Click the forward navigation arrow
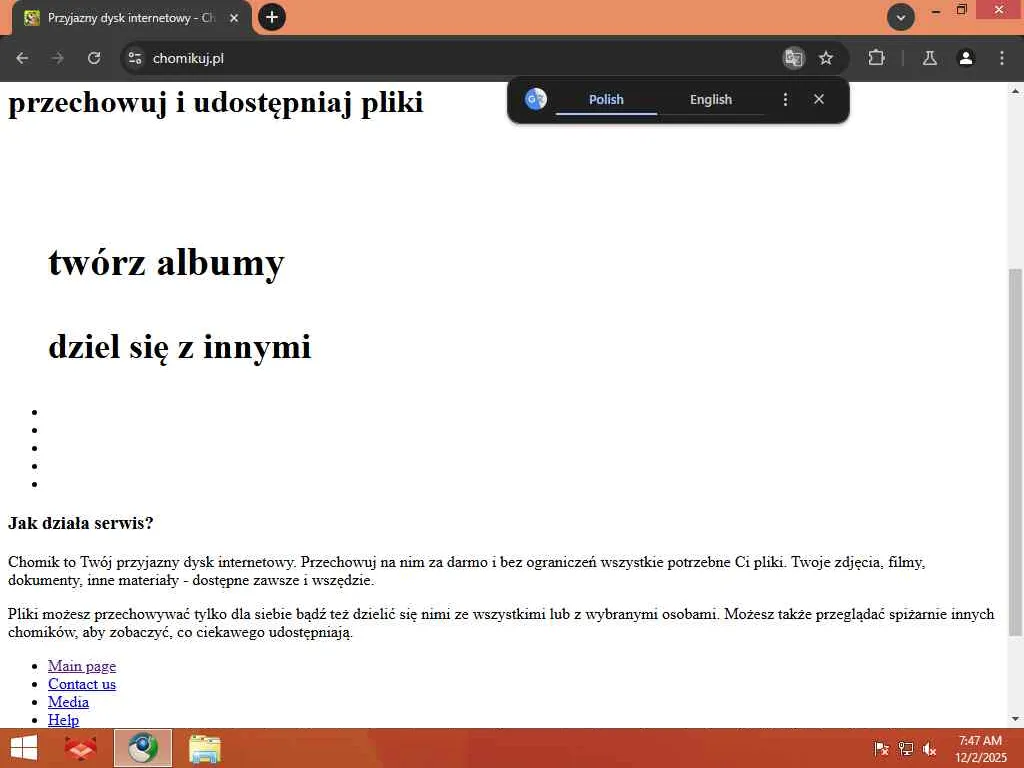The image size is (1024, 768). tap(58, 58)
